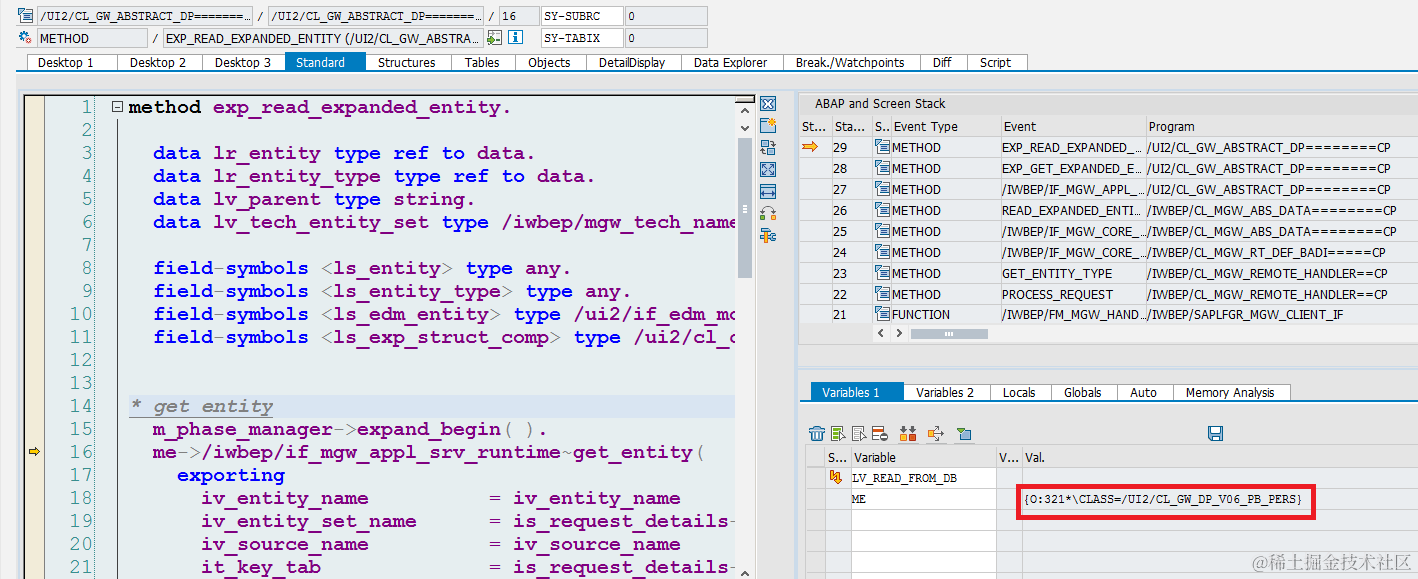This screenshot has height=579, width=1418.
Task: Click the stack icon in row 21 FUNCTION
Action: (x=882, y=314)
